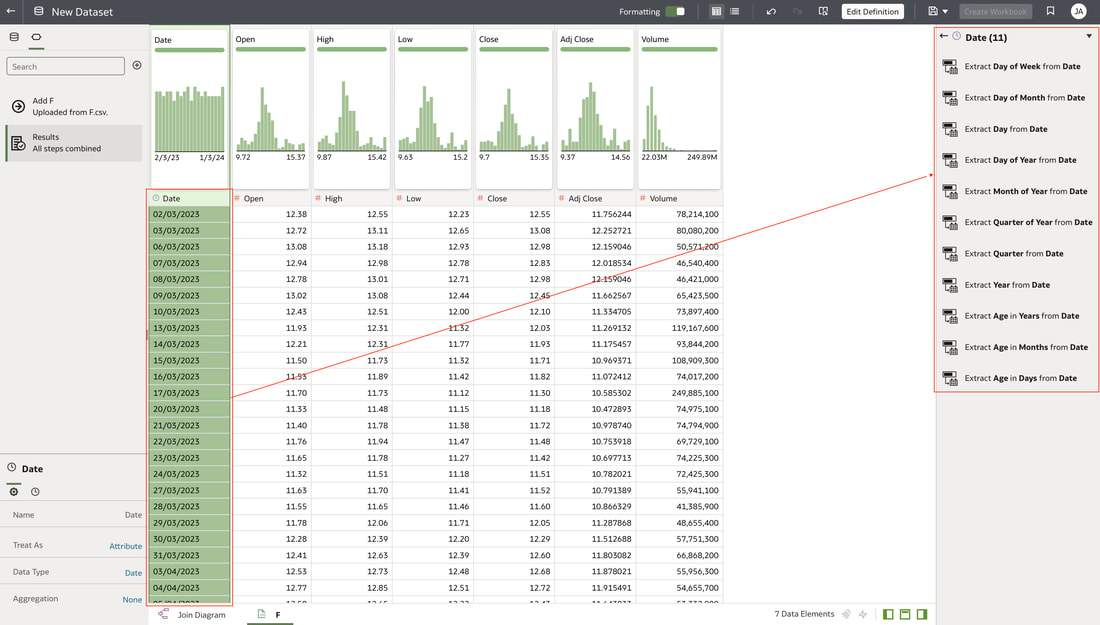Go back in the Date recommendations panel
Screen dimensions: 1100x625
point(944,36)
